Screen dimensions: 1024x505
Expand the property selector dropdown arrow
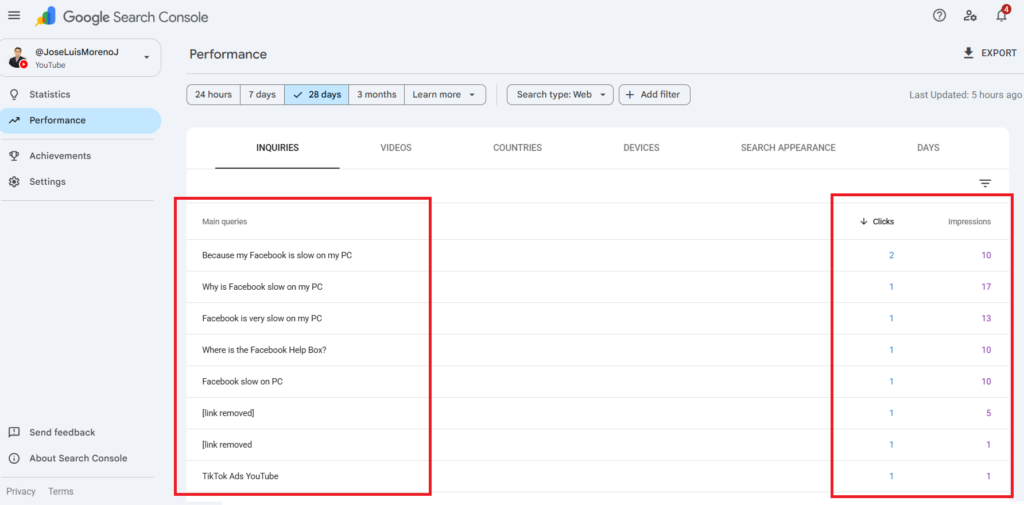tap(146, 57)
